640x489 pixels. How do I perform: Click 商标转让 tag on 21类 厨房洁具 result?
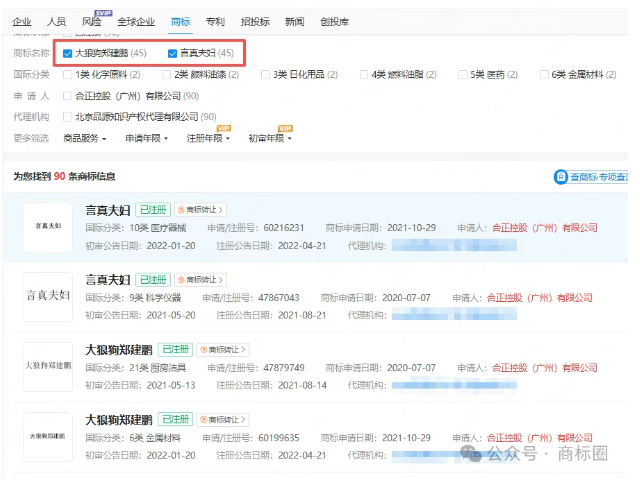(222, 349)
